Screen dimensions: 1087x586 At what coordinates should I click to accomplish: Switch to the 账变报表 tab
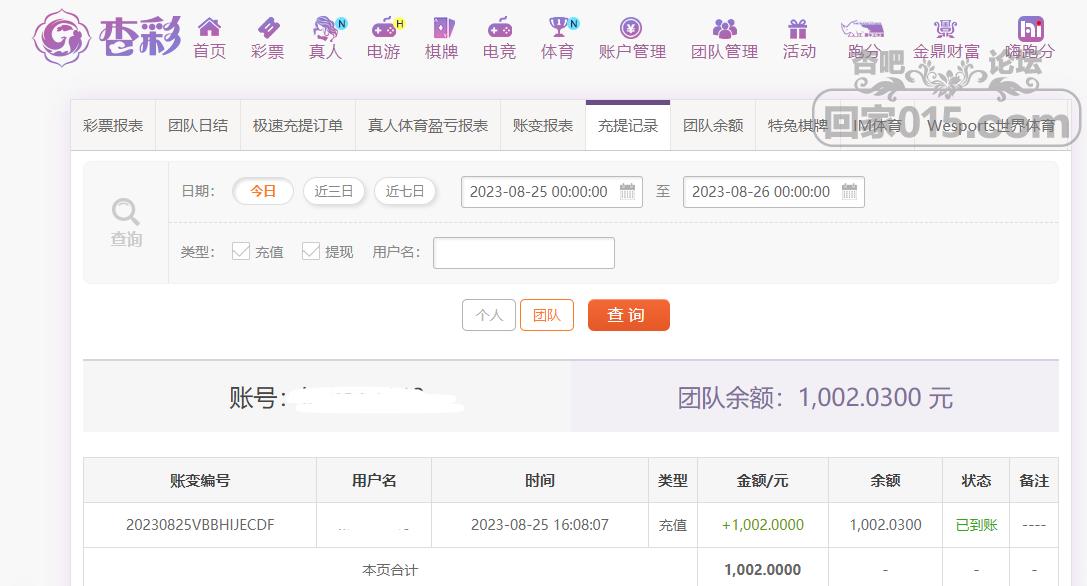(543, 126)
